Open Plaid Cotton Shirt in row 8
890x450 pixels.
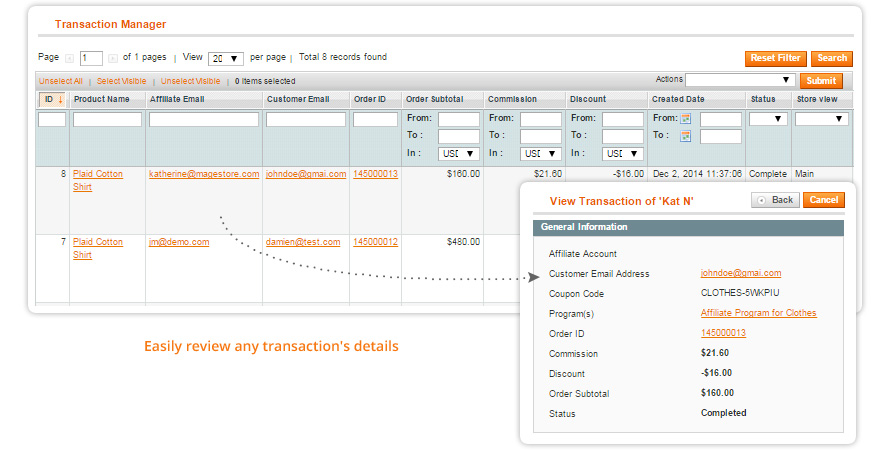[98, 180]
